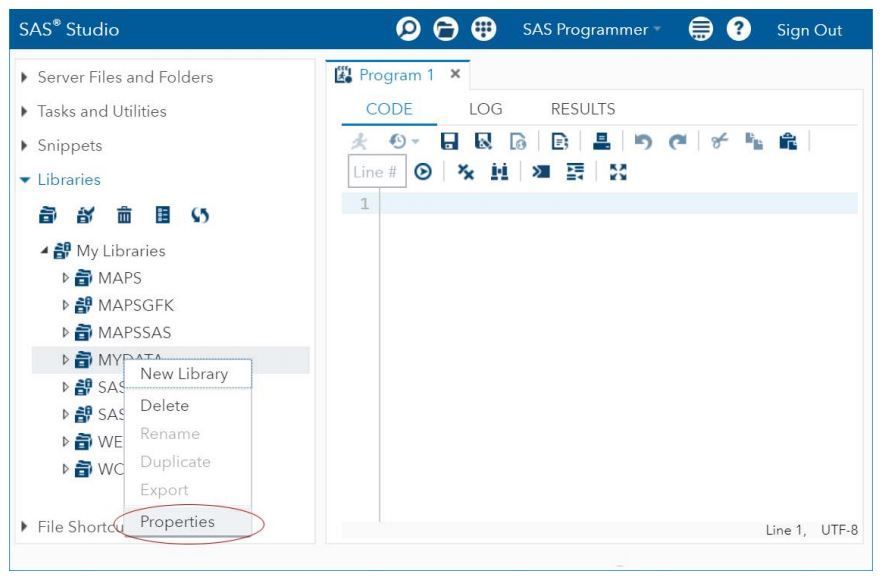Click the Sign Out link

tap(809, 30)
